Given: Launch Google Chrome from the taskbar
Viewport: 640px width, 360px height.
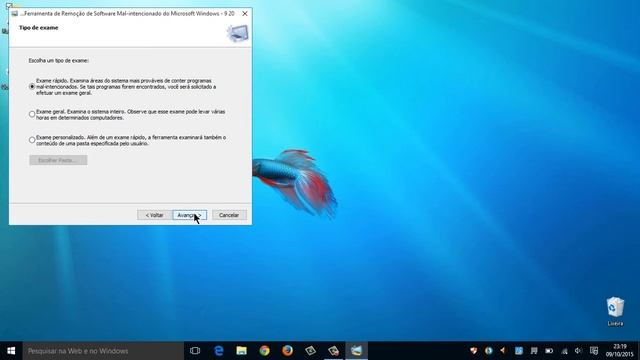Looking at the screenshot, I should (x=264, y=351).
